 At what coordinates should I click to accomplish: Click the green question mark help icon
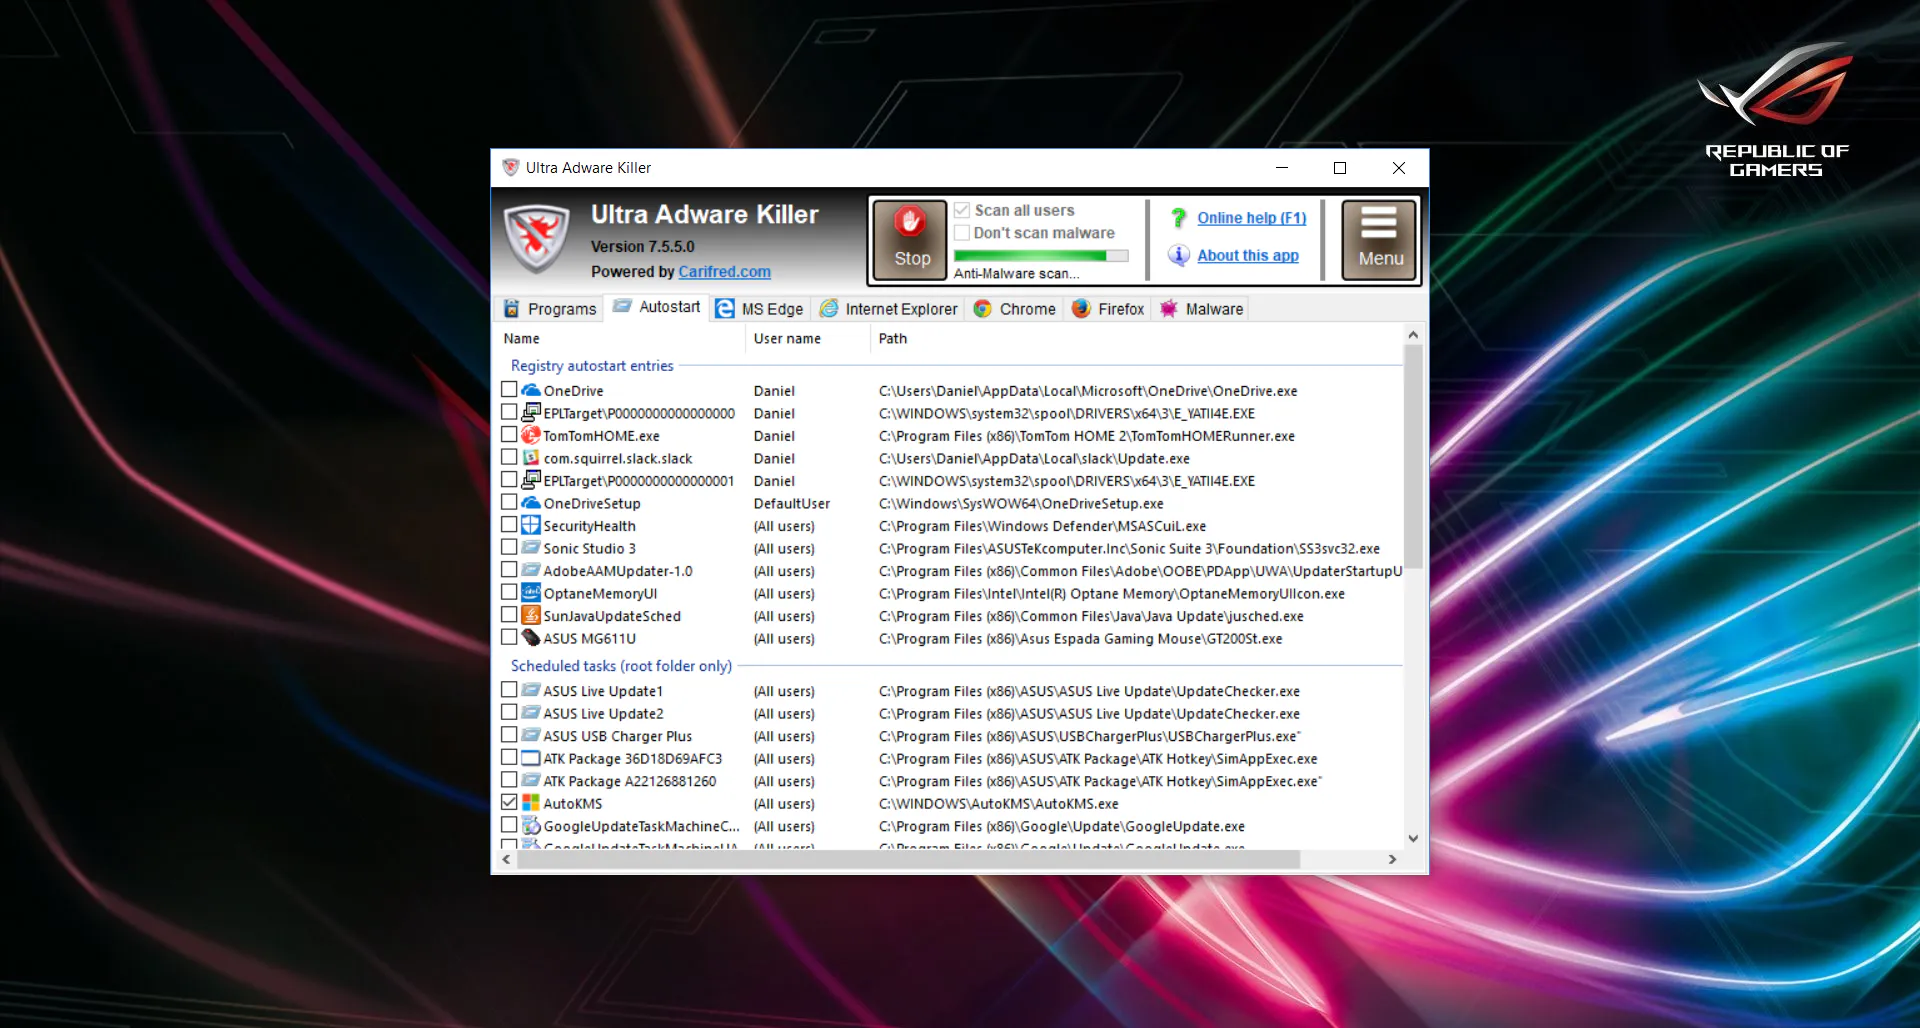click(x=1179, y=218)
